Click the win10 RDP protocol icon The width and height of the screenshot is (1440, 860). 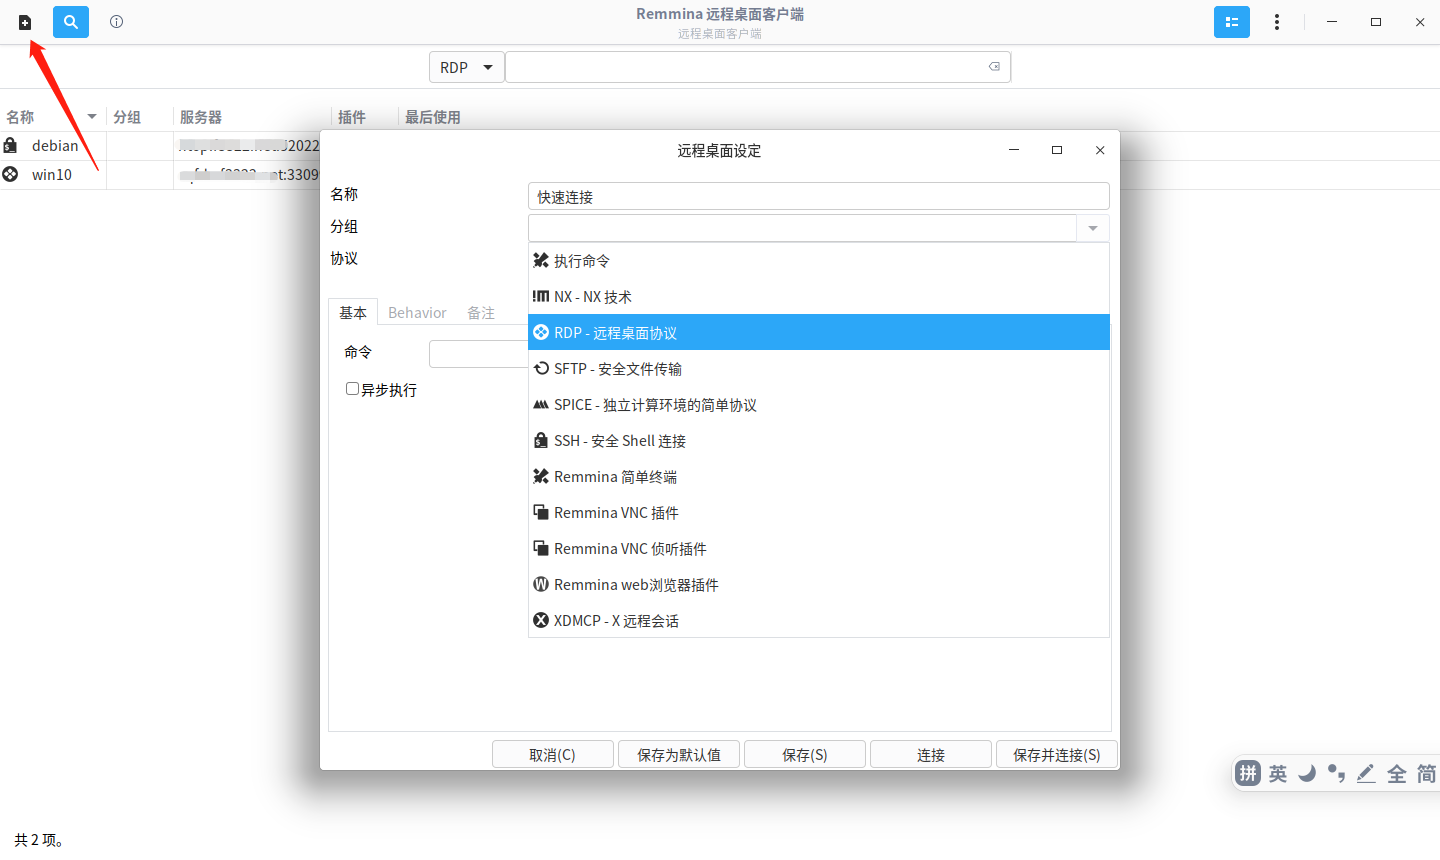10,174
